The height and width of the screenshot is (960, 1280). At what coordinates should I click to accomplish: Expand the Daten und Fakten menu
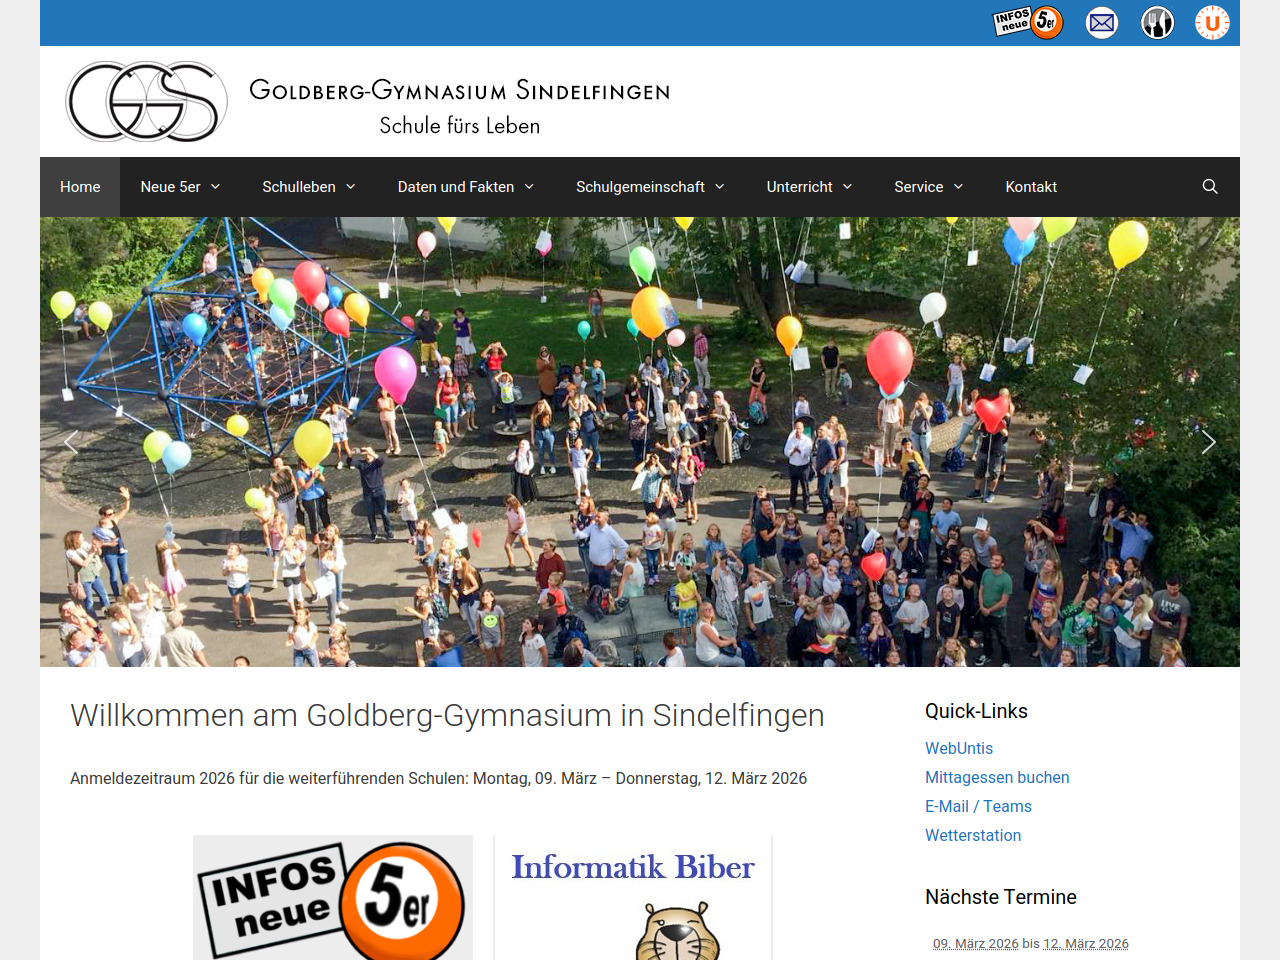(465, 187)
